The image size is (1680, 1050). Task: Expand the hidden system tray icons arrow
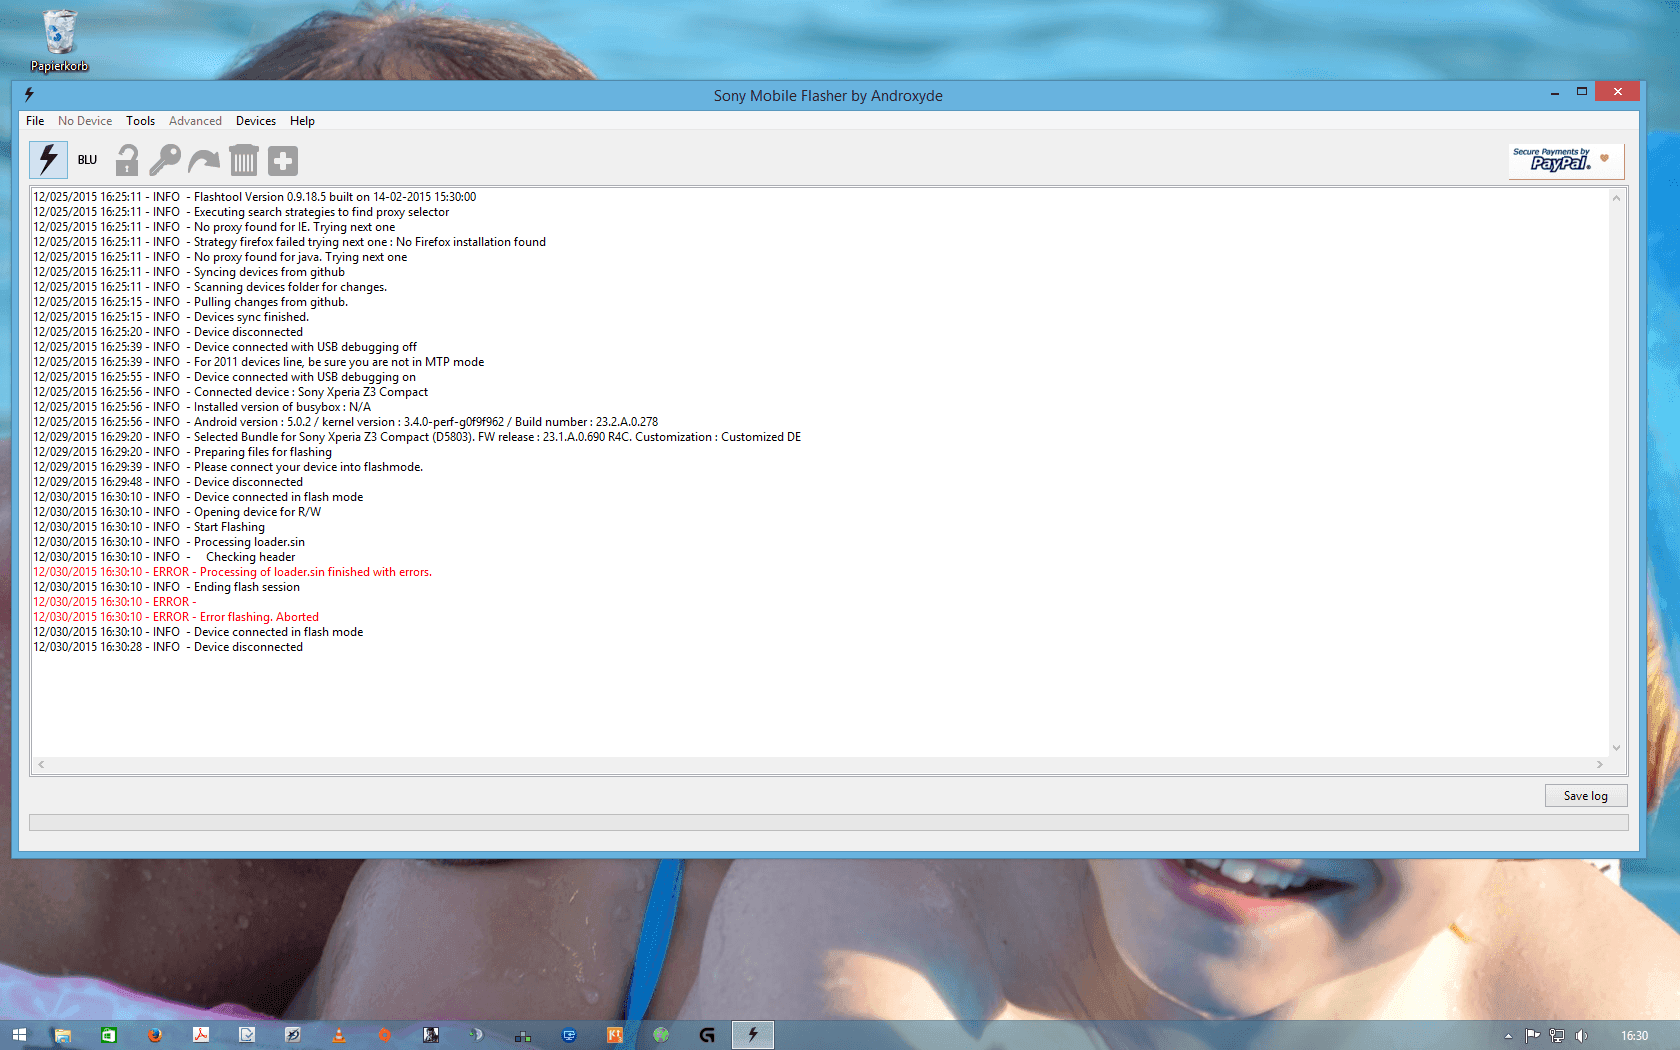click(x=1508, y=1036)
